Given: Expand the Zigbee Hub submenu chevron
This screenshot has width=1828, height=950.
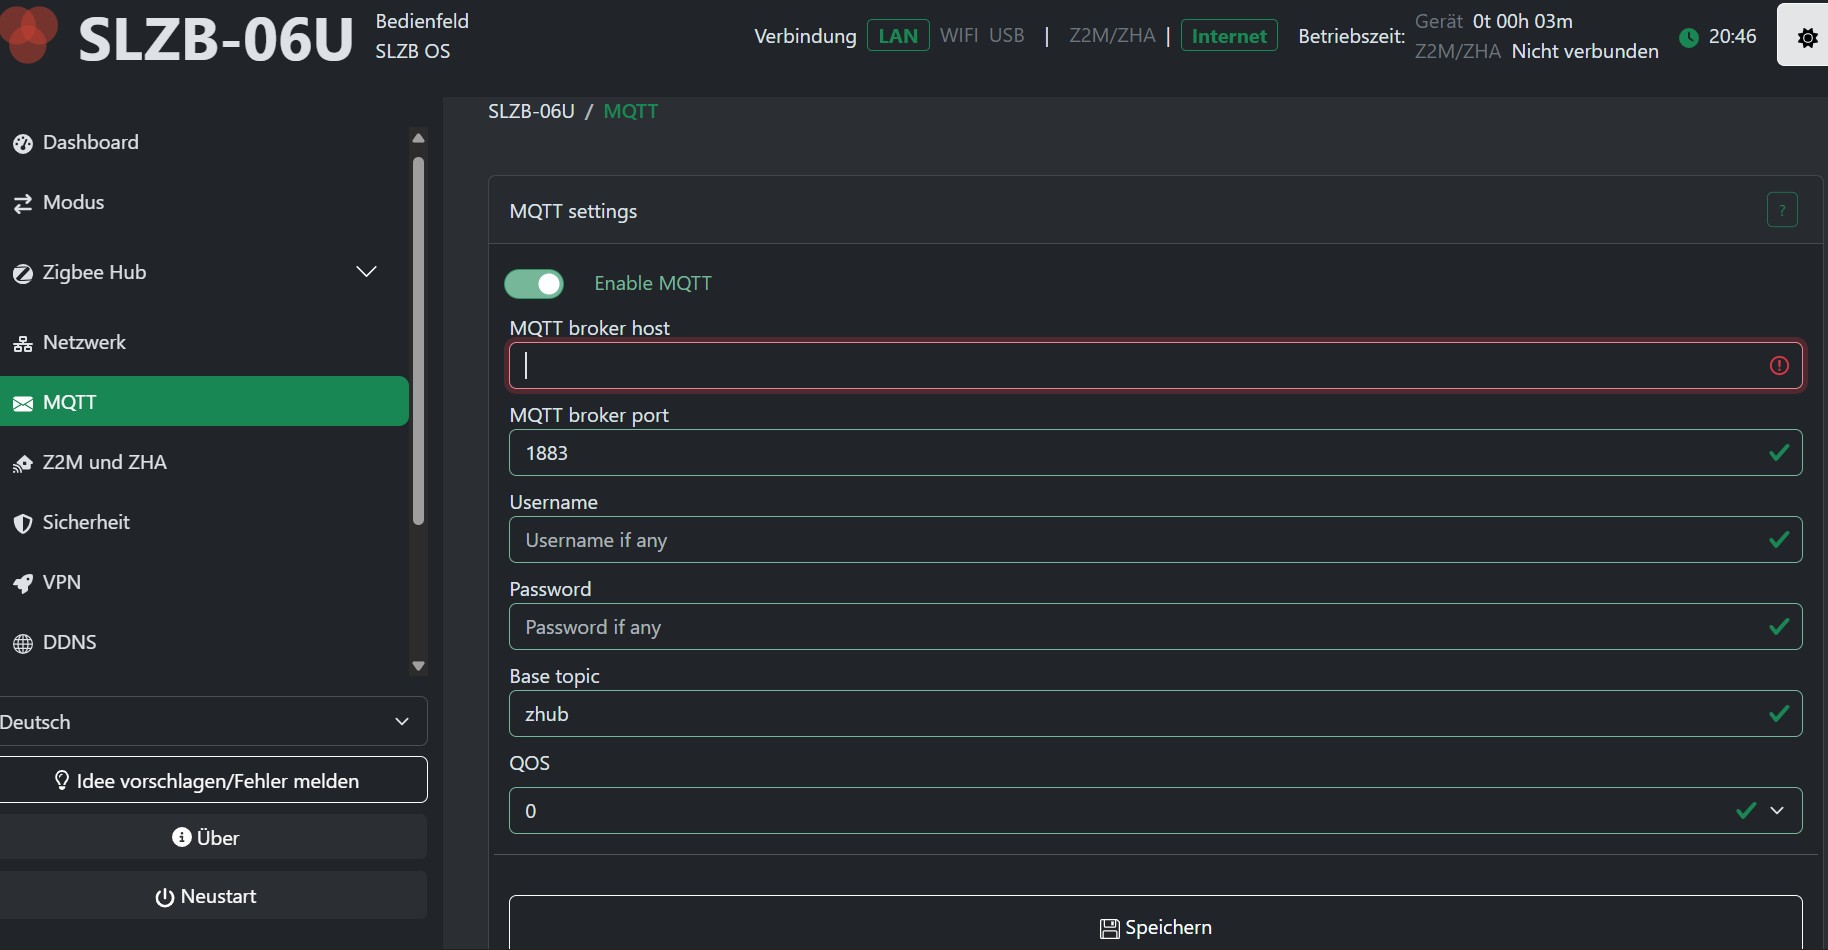Looking at the screenshot, I should (x=367, y=272).
